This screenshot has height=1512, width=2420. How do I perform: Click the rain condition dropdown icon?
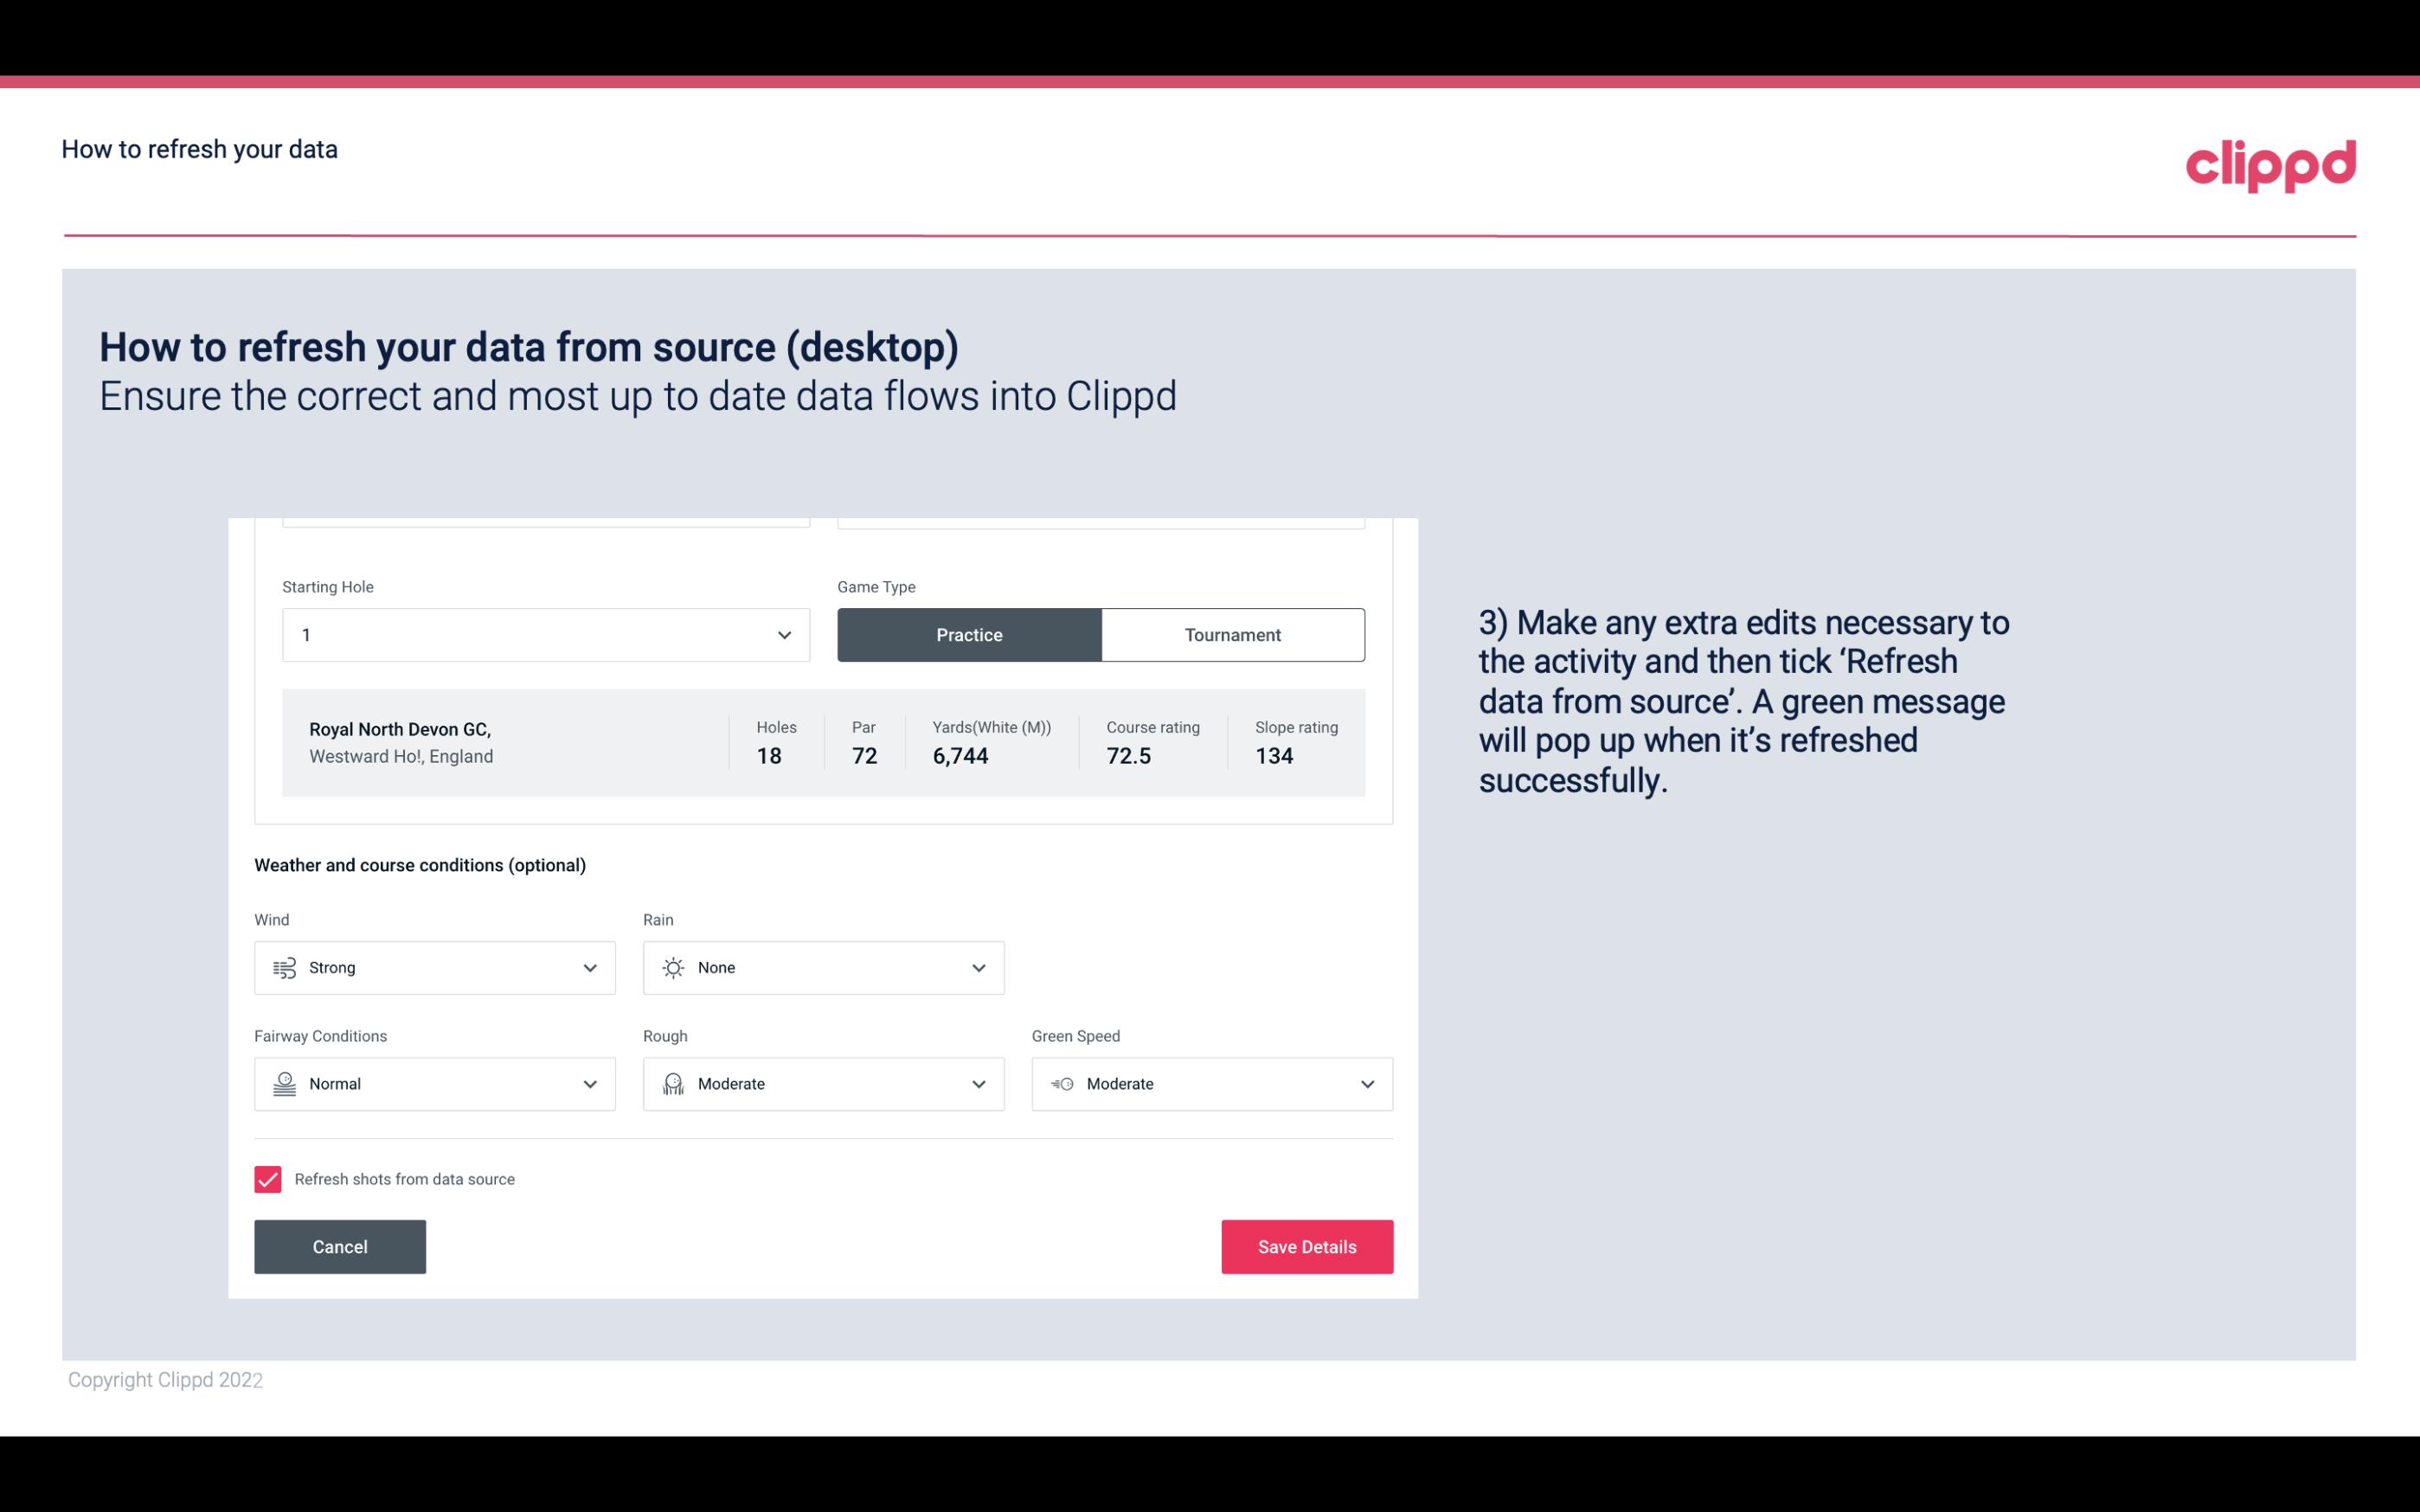point(978,967)
